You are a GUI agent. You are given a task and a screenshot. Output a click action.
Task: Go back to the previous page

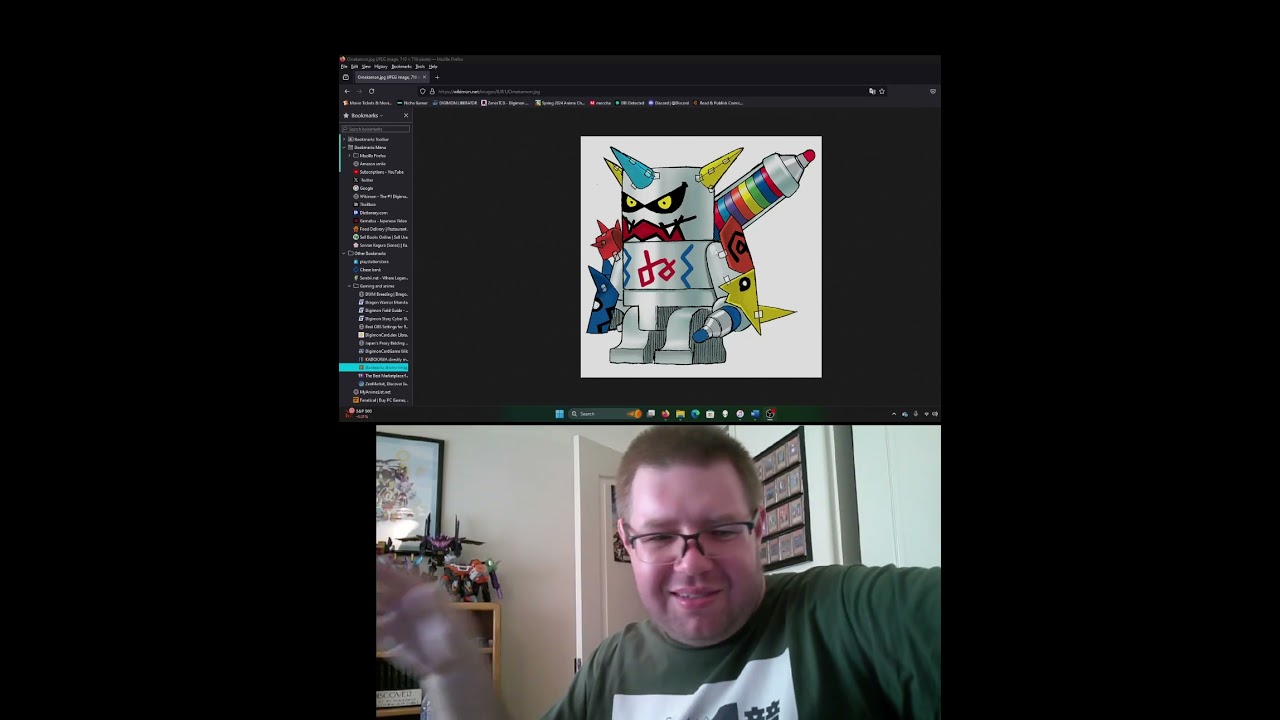click(347, 91)
